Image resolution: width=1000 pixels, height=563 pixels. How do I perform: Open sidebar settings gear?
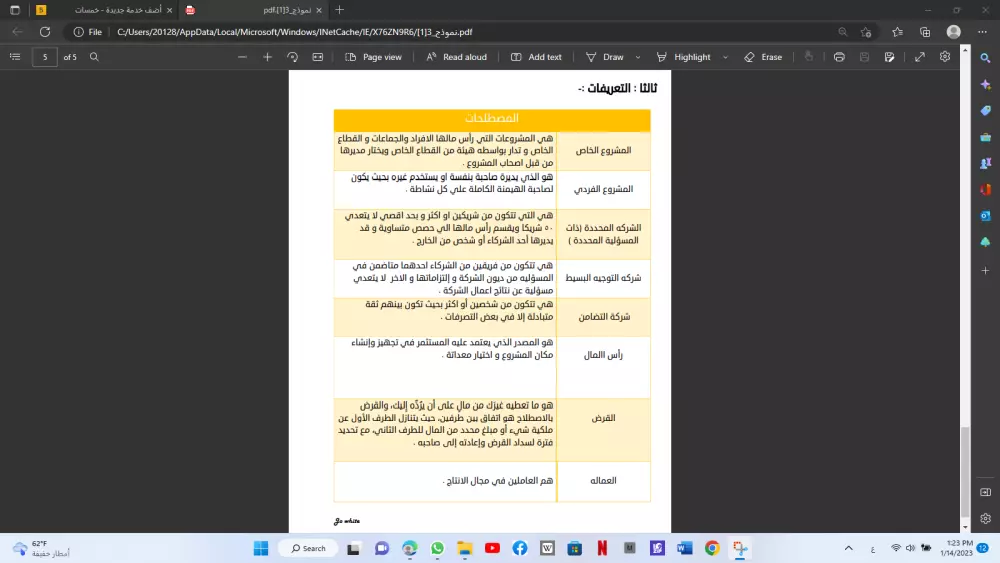click(x=985, y=518)
